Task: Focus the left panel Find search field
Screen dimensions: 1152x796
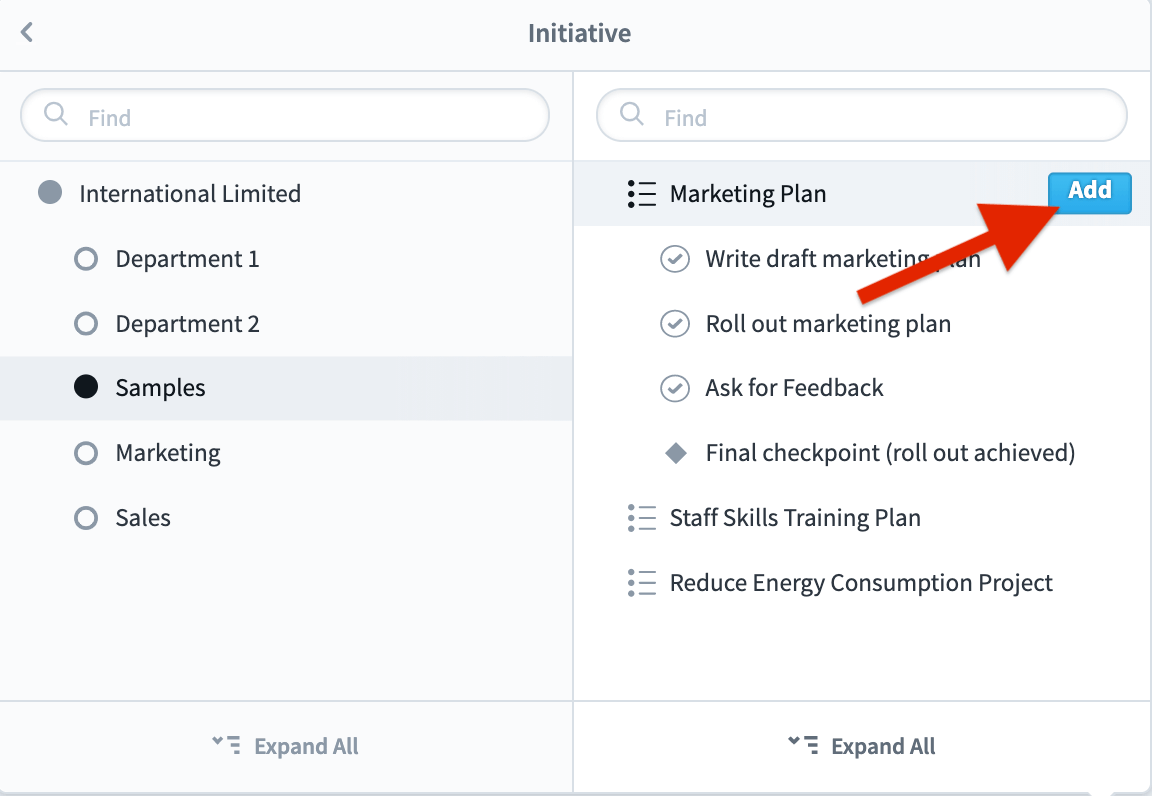Action: (x=285, y=115)
